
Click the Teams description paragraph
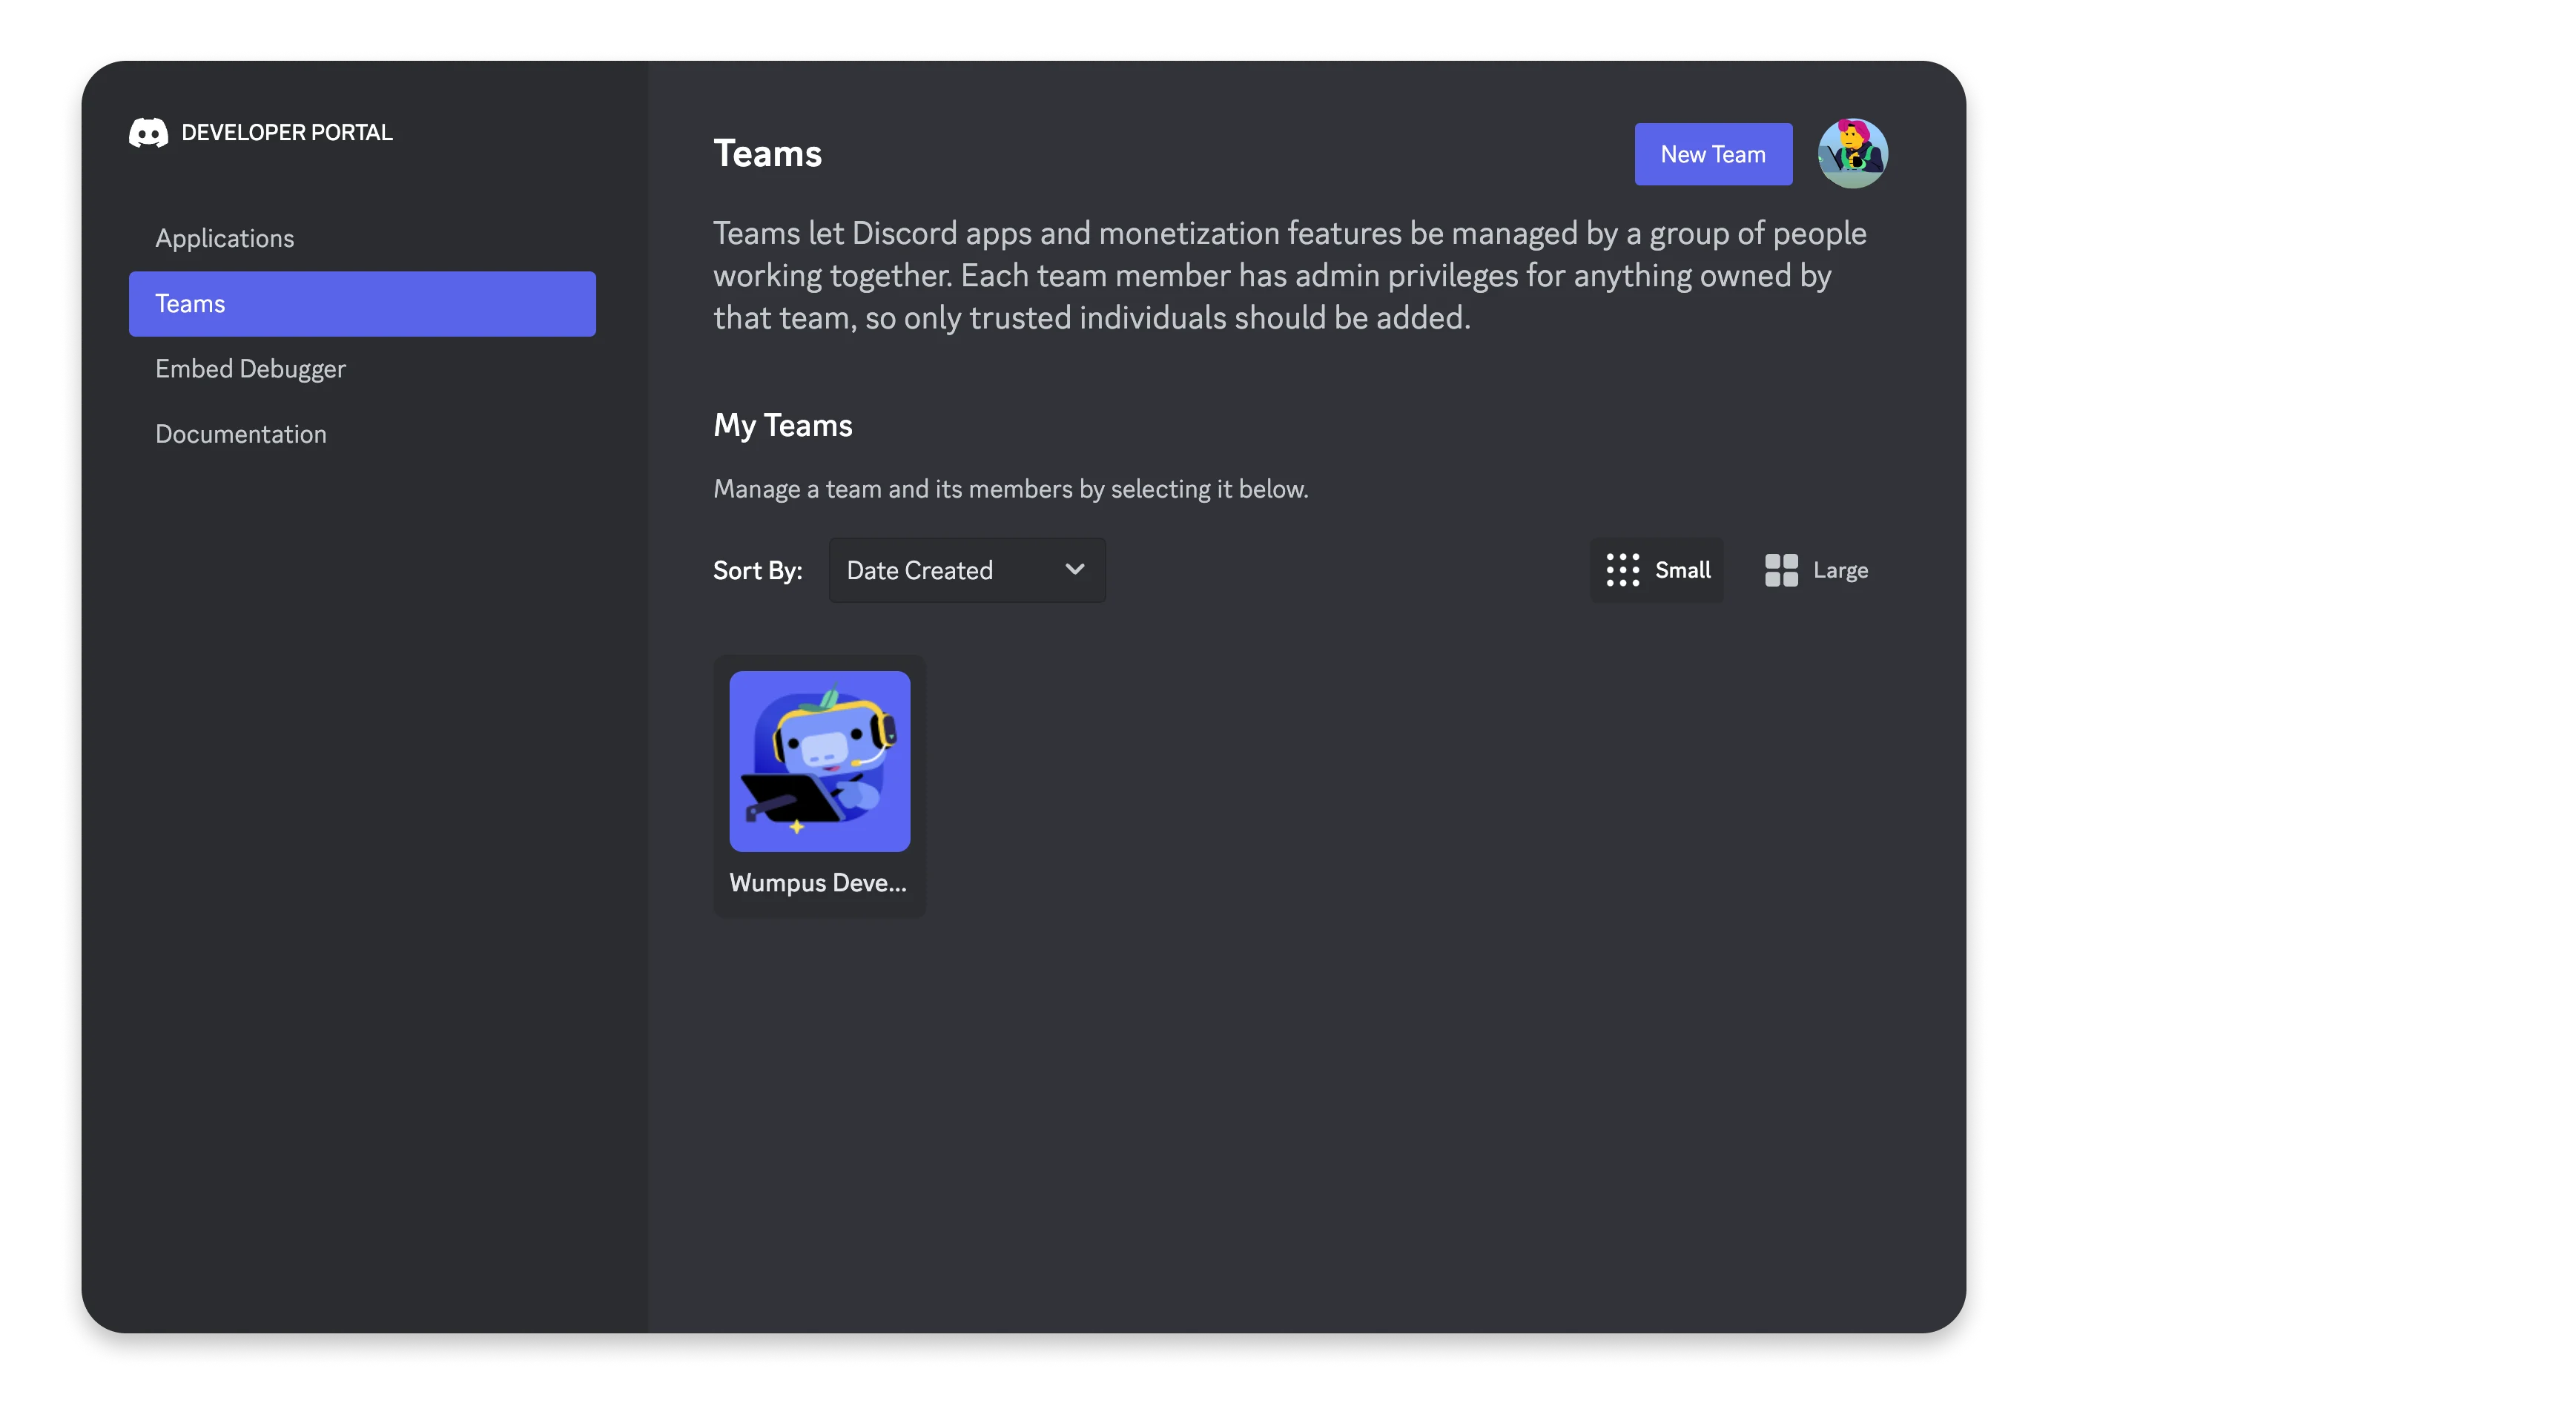[x=1289, y=275]
